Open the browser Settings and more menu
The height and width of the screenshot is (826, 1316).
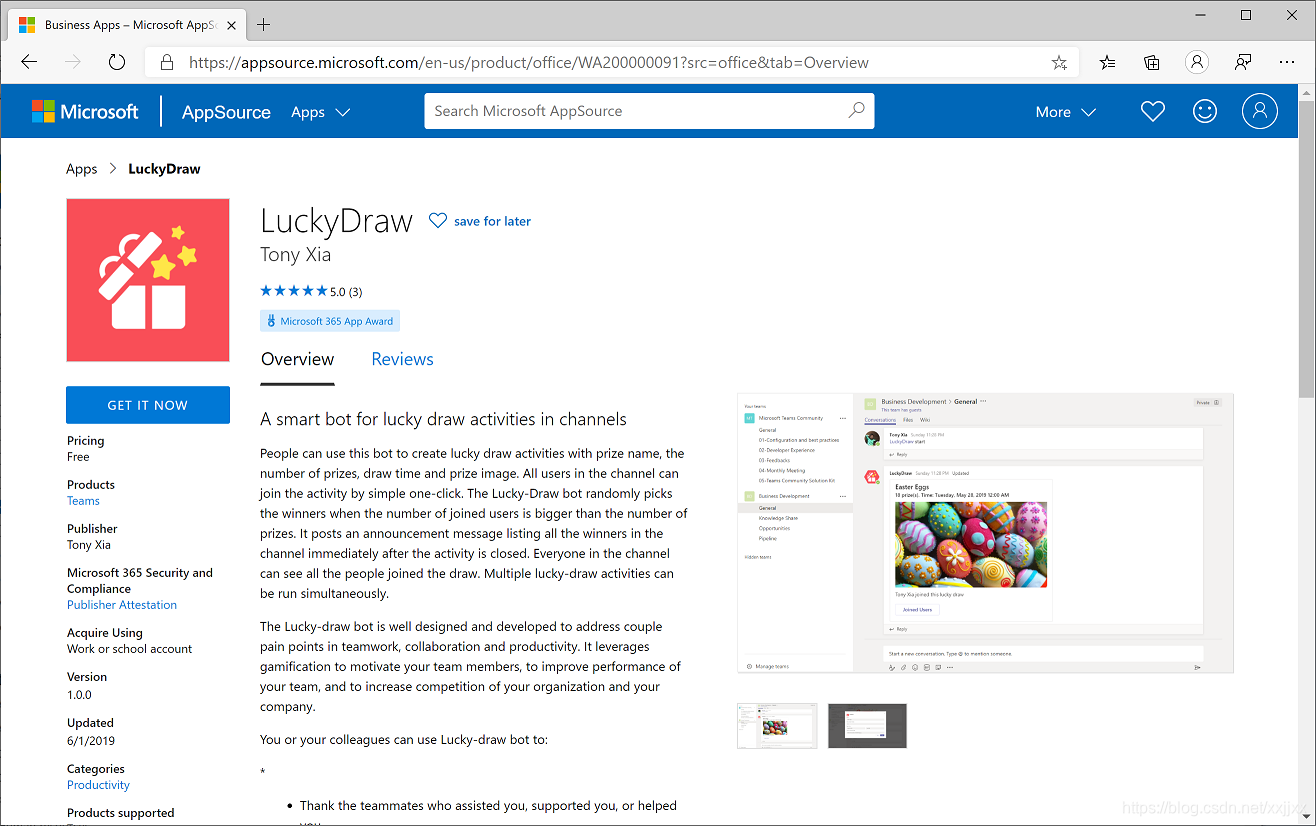tap(1287, 62)
